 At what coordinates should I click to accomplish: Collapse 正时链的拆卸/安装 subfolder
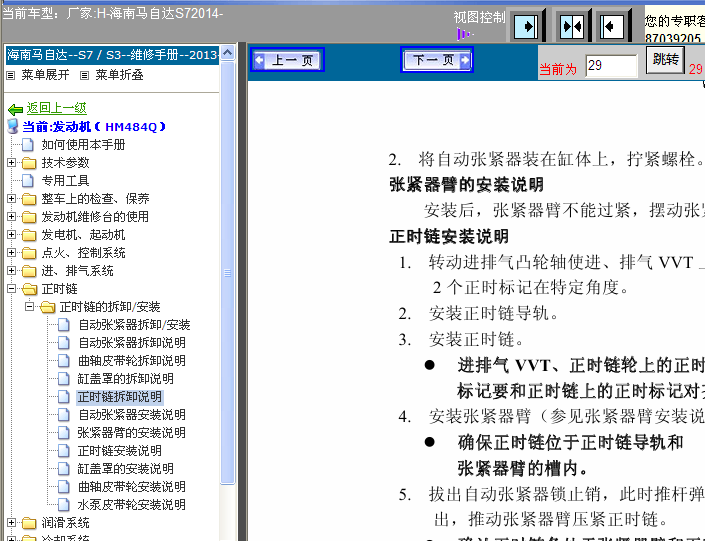click(30, 306)
